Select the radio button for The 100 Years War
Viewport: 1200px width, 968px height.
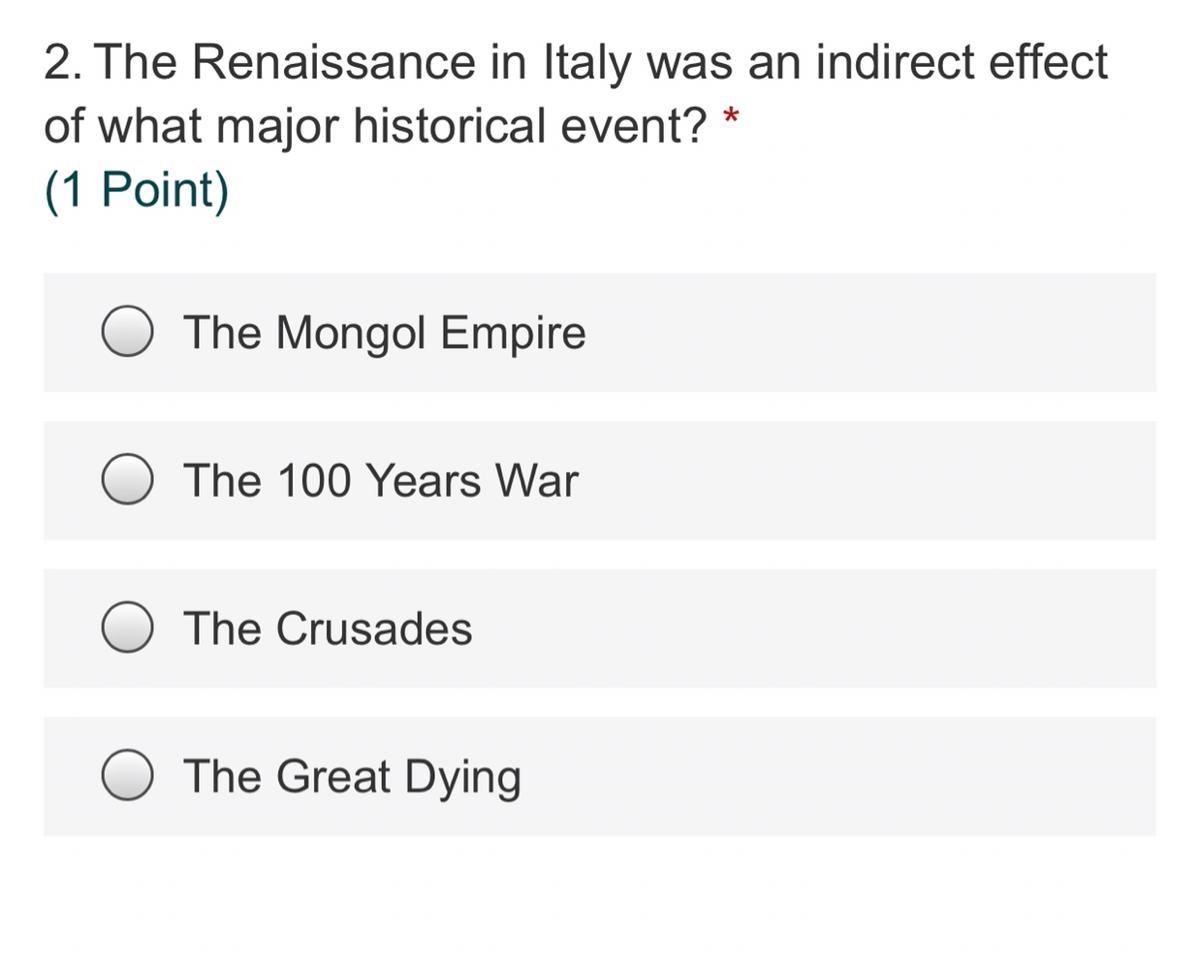point(127,480)
